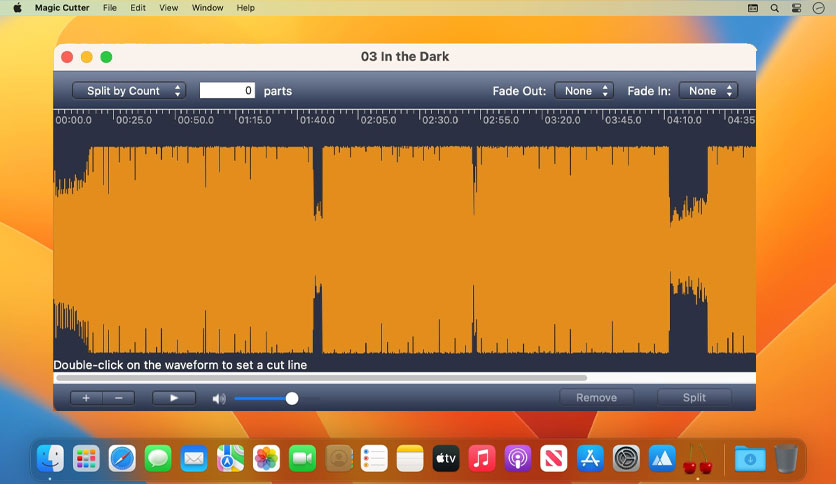Click the Remove button
Viewport: 836px width, 484px height.
[596, 398]
